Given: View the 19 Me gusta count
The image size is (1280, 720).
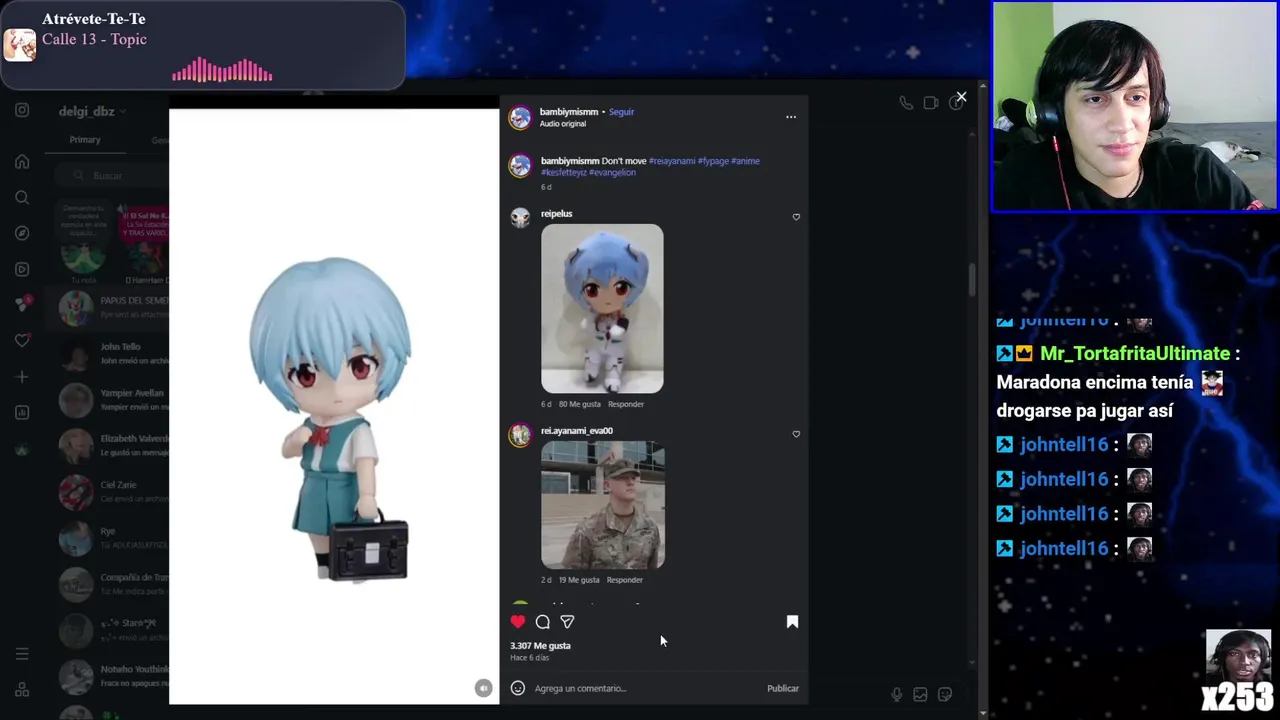Looking at the screenshot, I should (578, 580).
